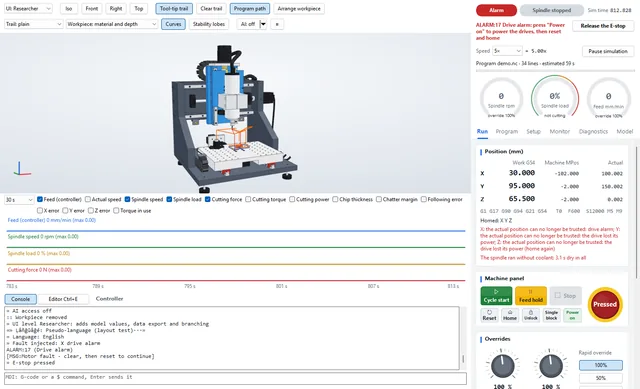Toggle the Tool-tip trail button
Viewport: 640px width, 389px height.
tap(174, 9)
